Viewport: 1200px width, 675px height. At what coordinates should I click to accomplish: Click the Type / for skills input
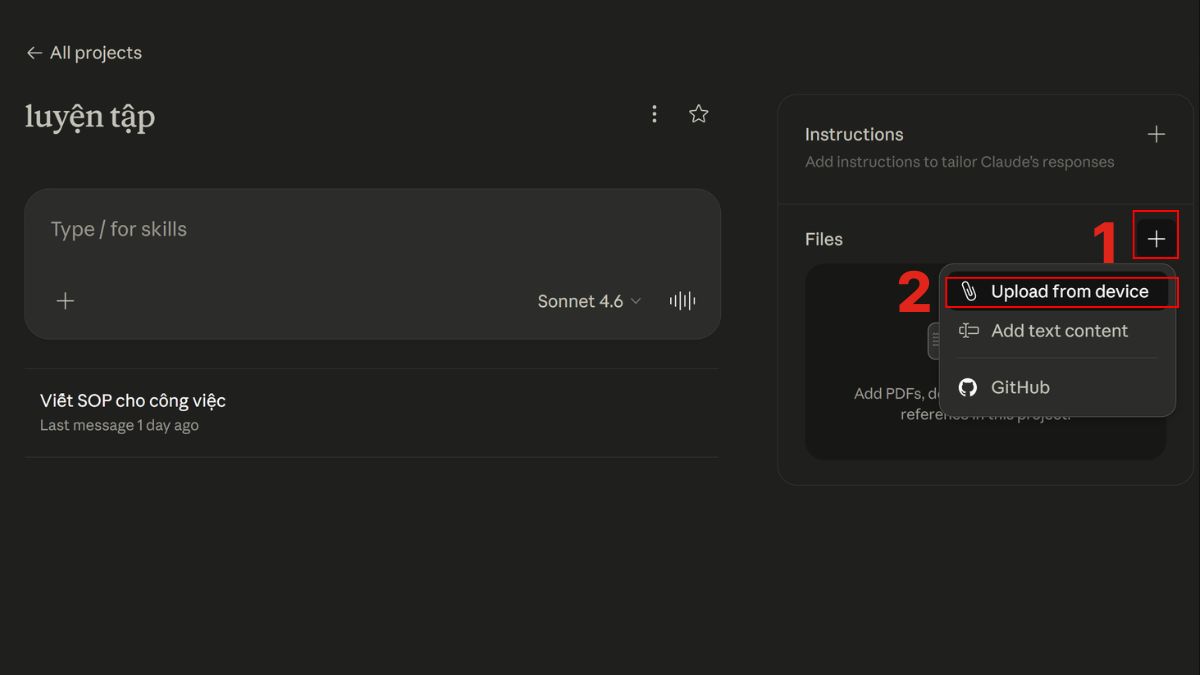click(372, 229)
